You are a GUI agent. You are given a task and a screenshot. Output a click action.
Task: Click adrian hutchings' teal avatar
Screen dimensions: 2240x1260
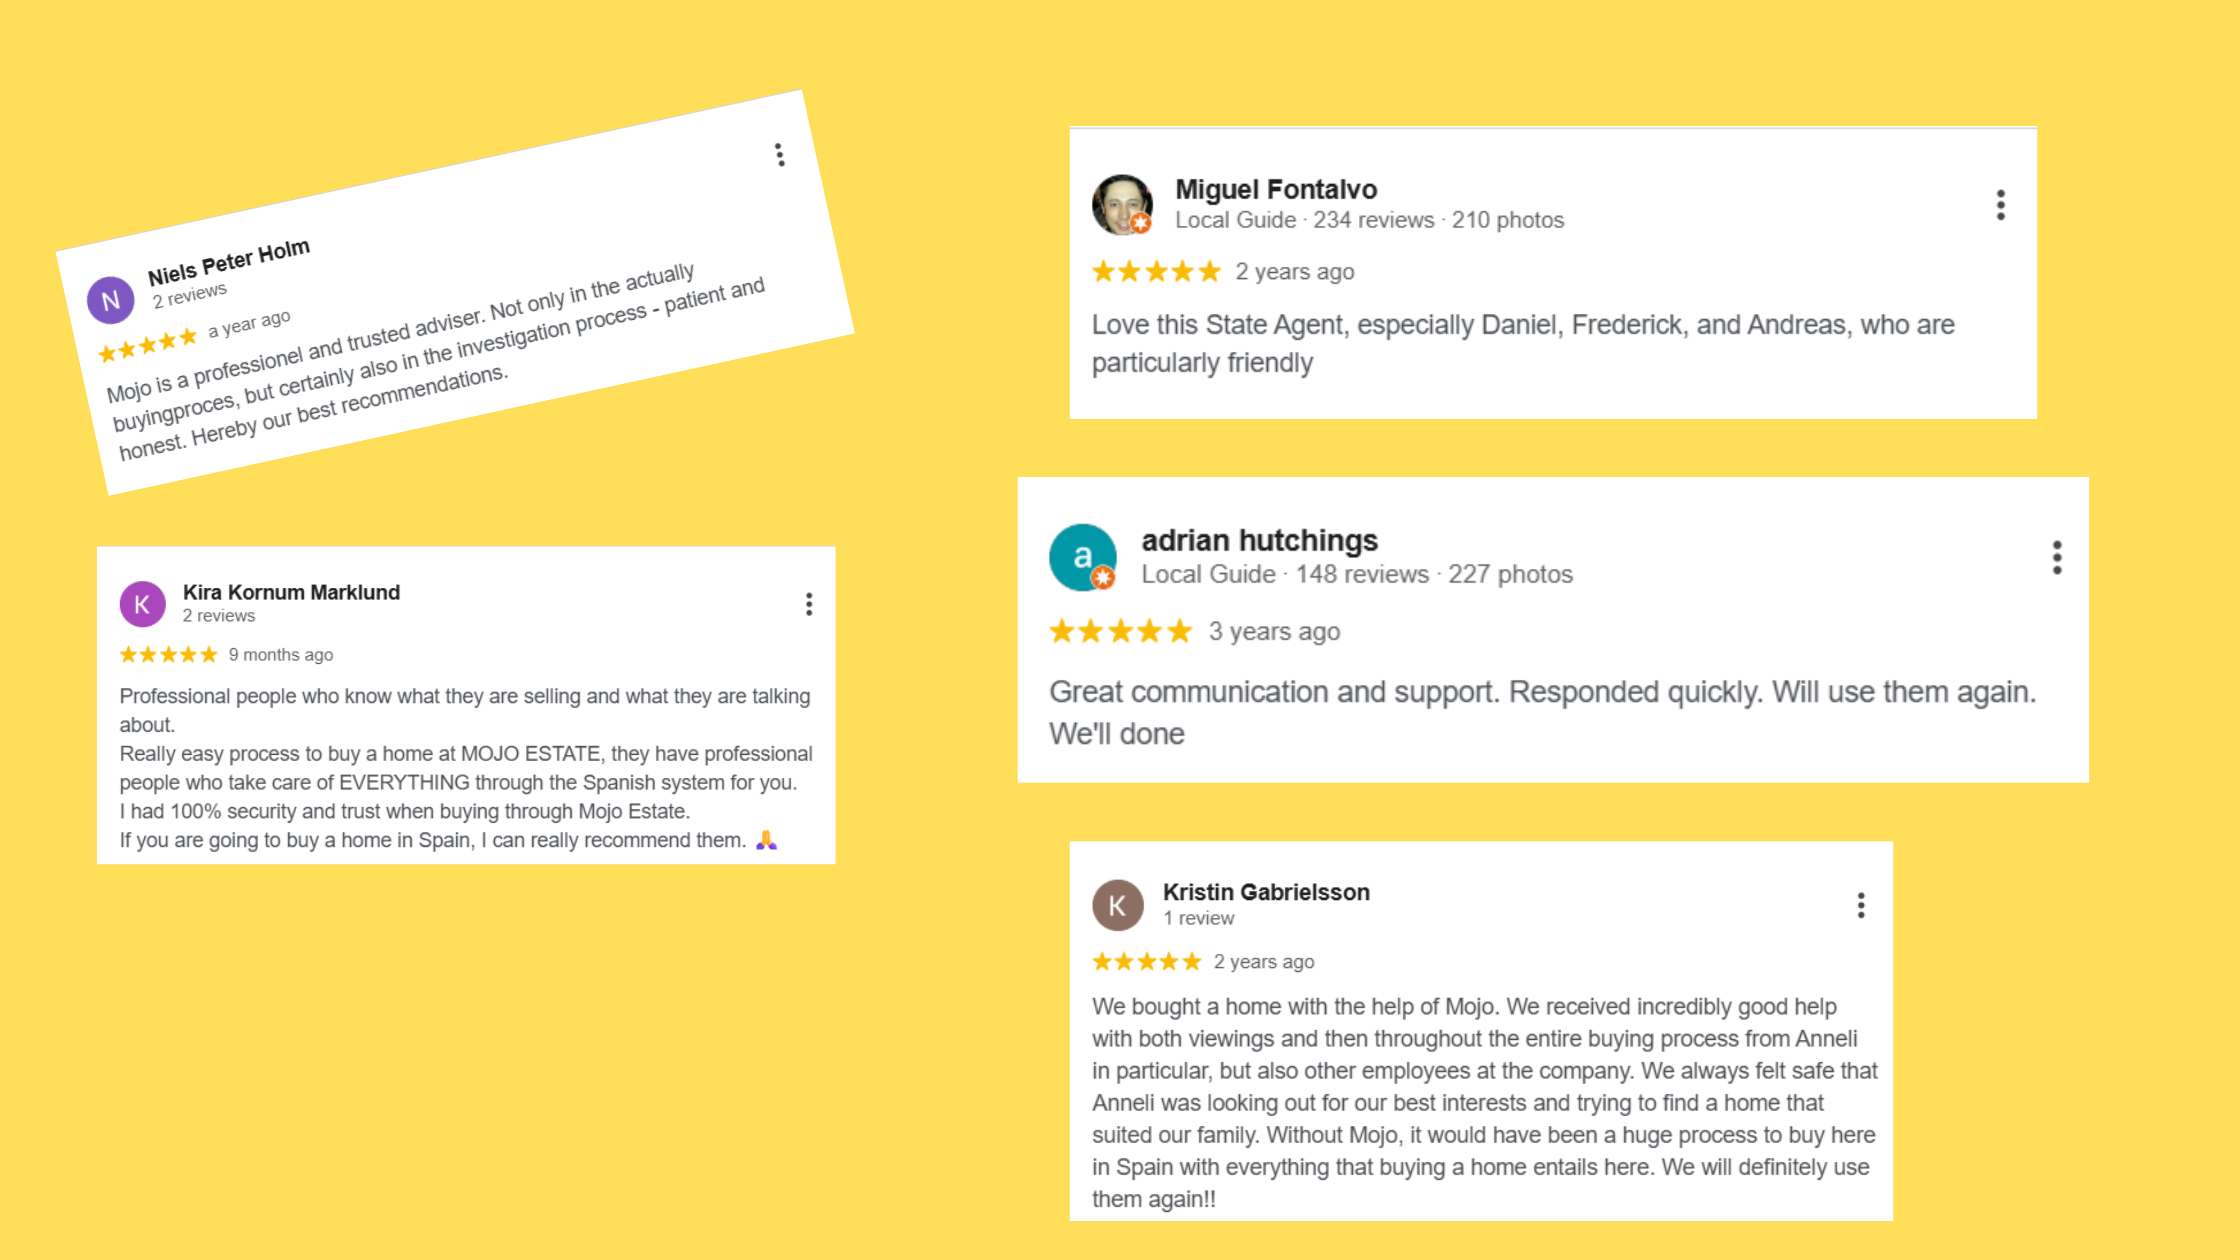[x=1082, y=557]
